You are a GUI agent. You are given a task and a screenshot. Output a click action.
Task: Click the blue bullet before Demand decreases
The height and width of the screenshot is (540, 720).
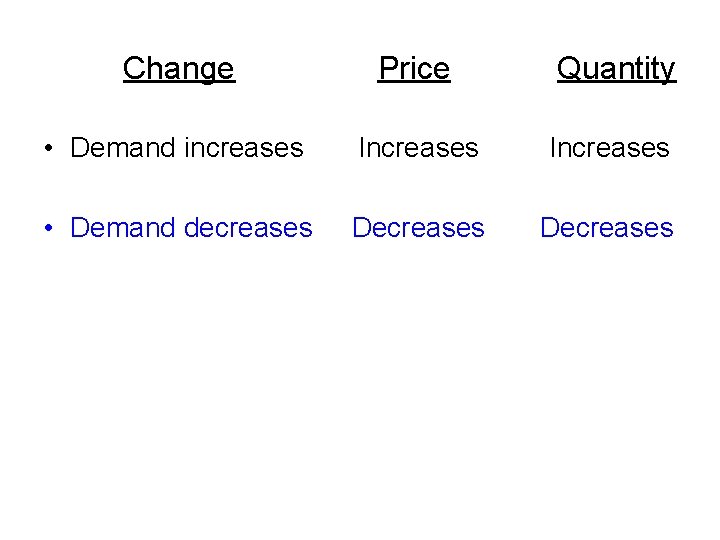pyautogui.click(x=49, y=228)
